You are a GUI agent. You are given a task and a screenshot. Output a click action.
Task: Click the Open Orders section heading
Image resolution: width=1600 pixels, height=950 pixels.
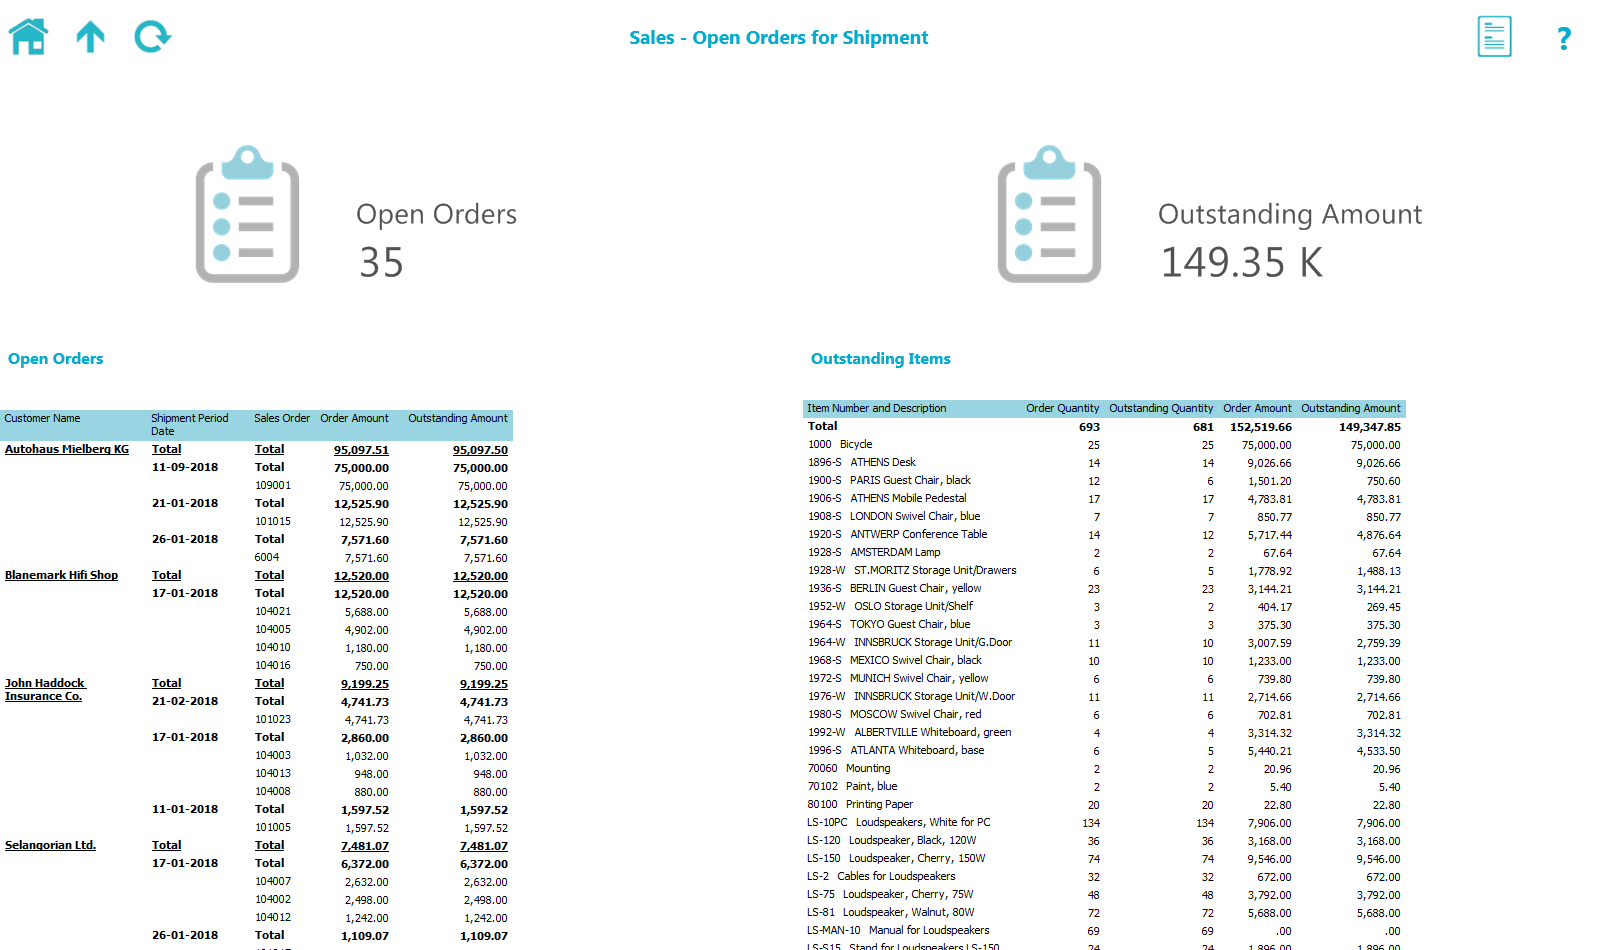tap(55, 358)
